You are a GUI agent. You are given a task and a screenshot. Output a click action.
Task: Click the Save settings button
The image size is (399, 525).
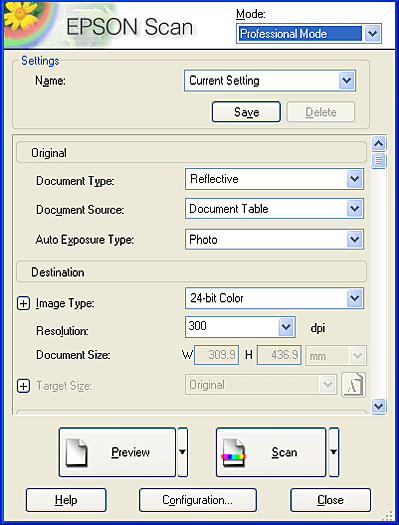click(246, 112)
